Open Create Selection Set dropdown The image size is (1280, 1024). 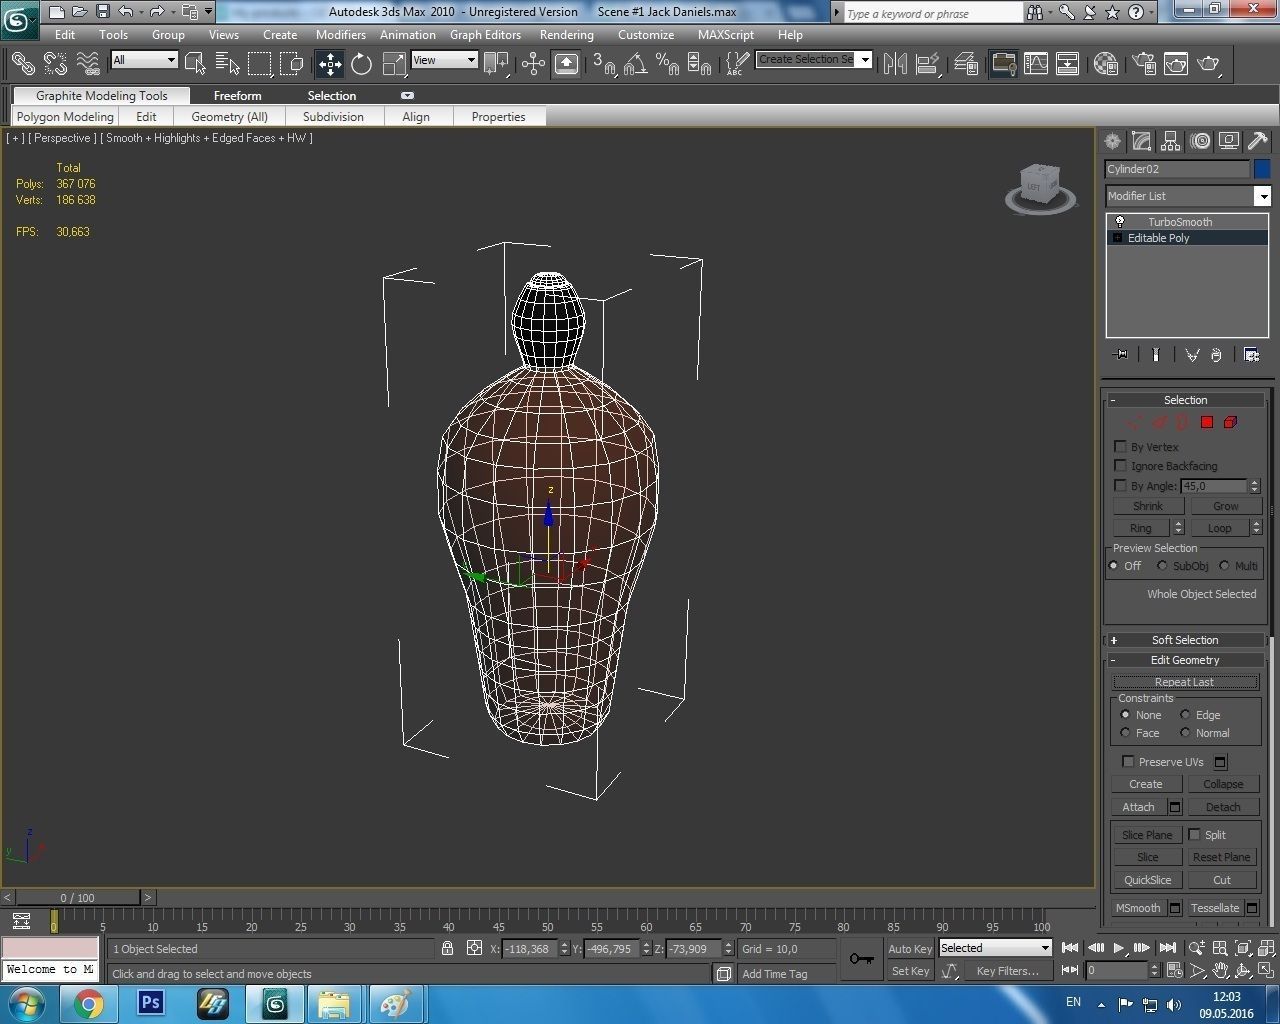865,59
